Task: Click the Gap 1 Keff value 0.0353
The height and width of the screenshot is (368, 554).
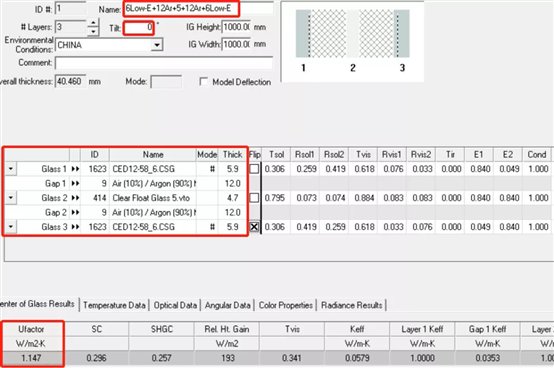Action: [488, 358]
